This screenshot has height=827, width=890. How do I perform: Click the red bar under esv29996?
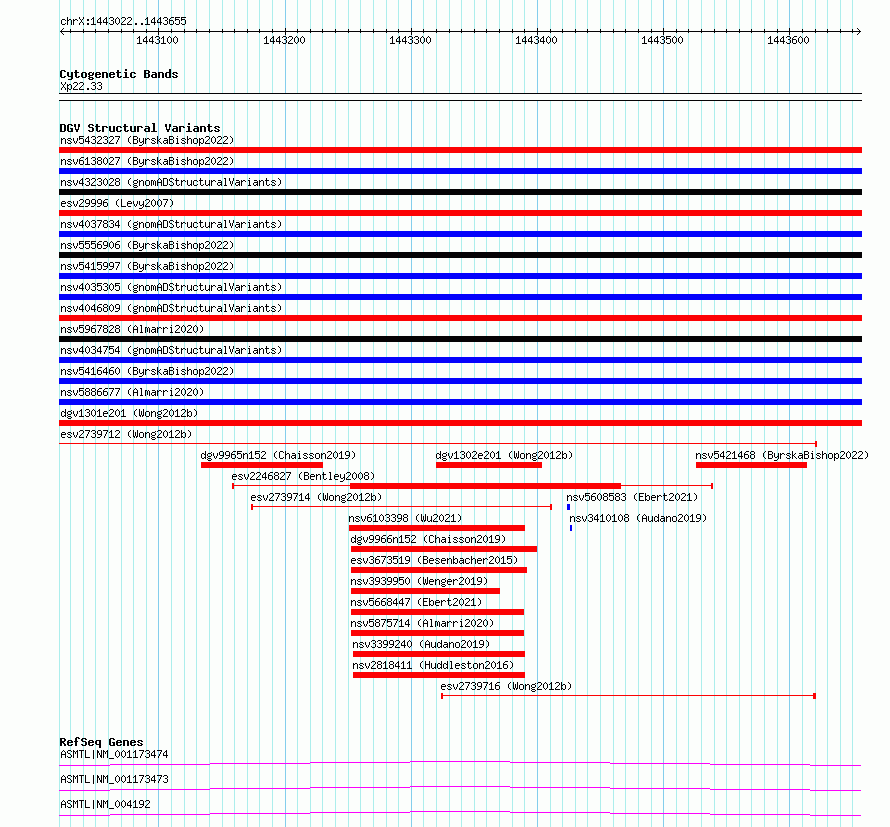(x=460, y=213)
